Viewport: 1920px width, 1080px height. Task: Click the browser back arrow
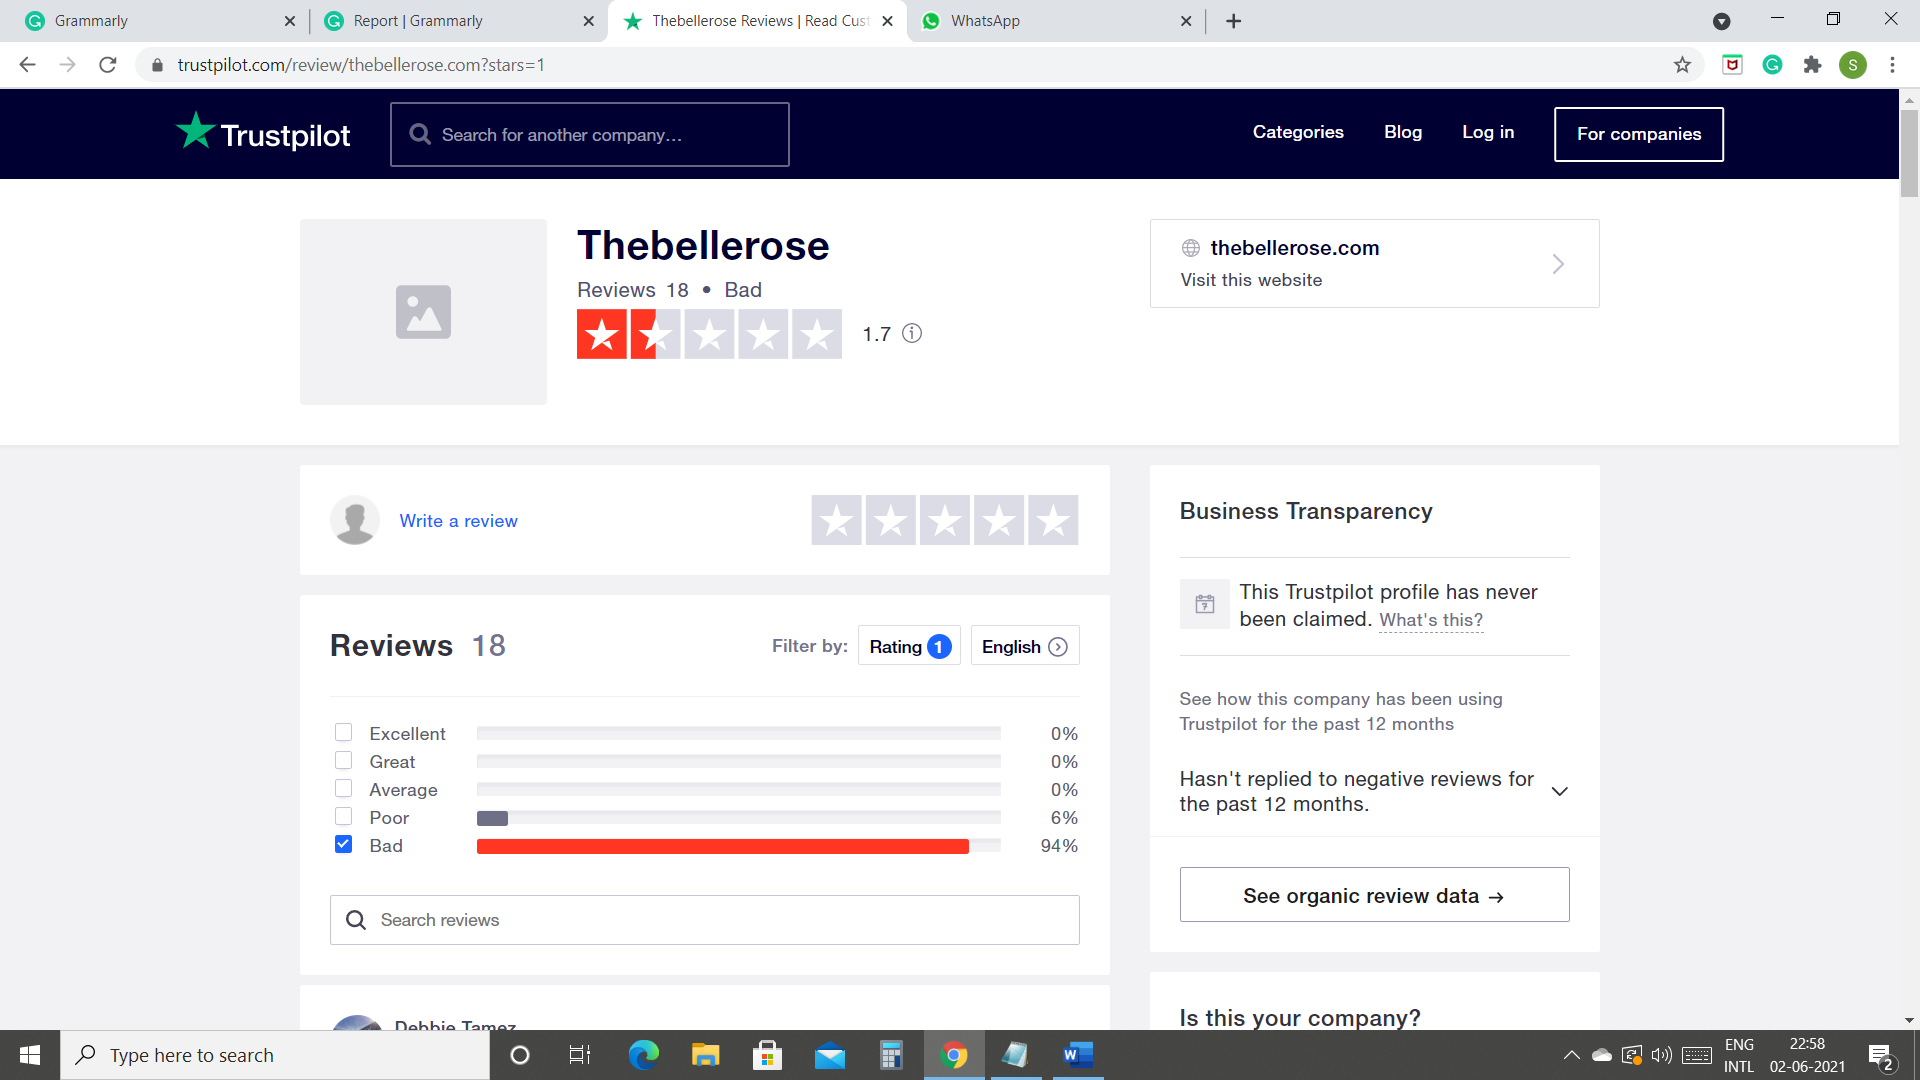27,65
